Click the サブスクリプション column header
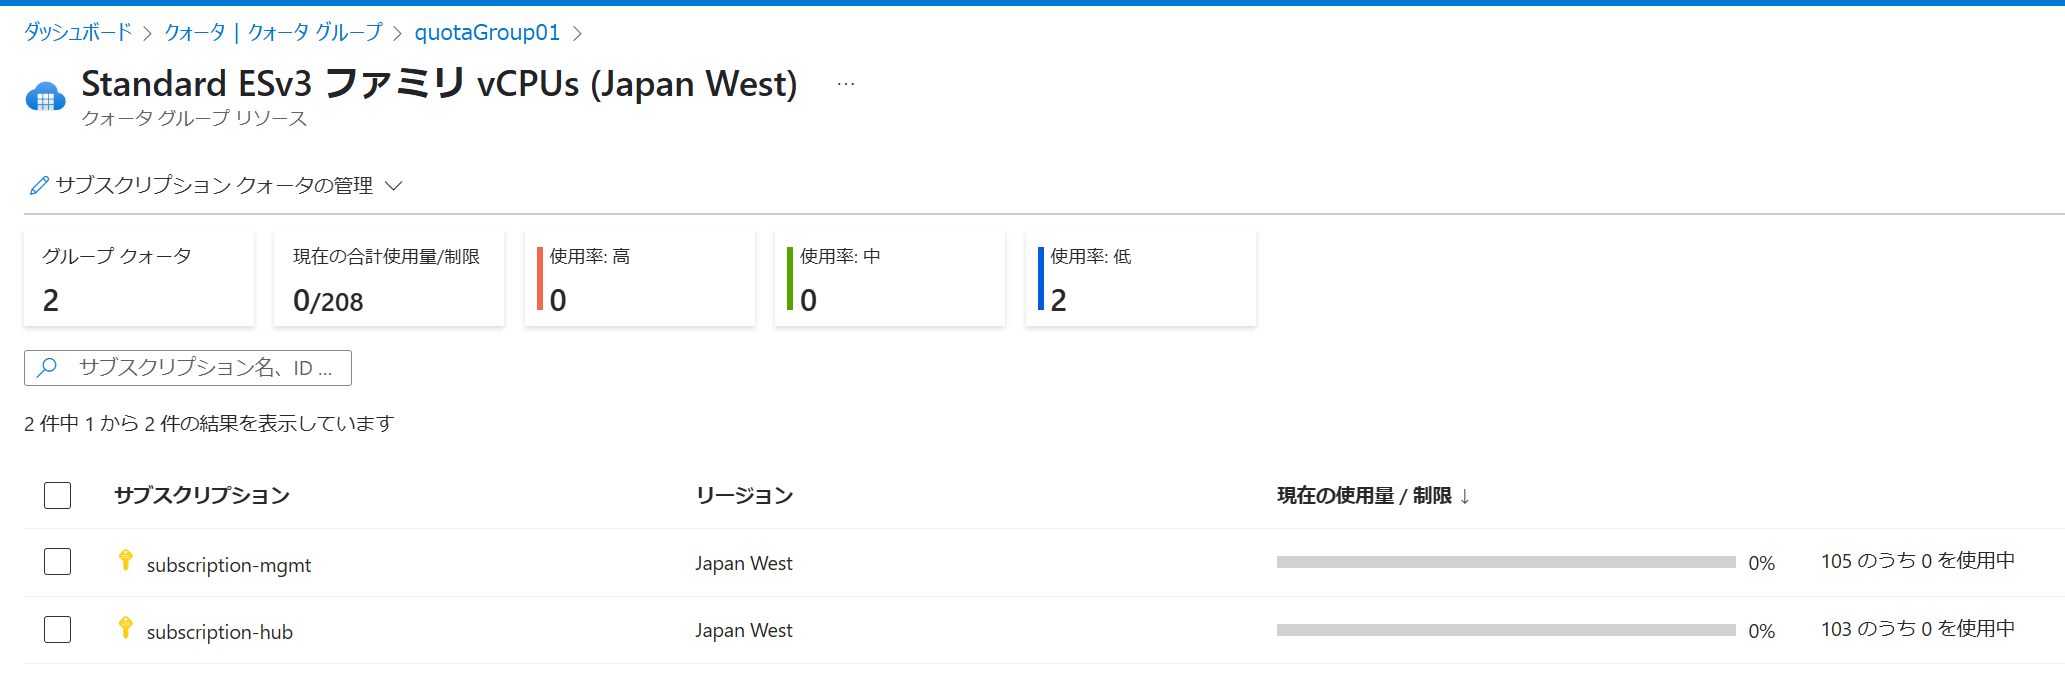Image resolution: width=2065 pixels, height=679 pixels. (202, 496)
